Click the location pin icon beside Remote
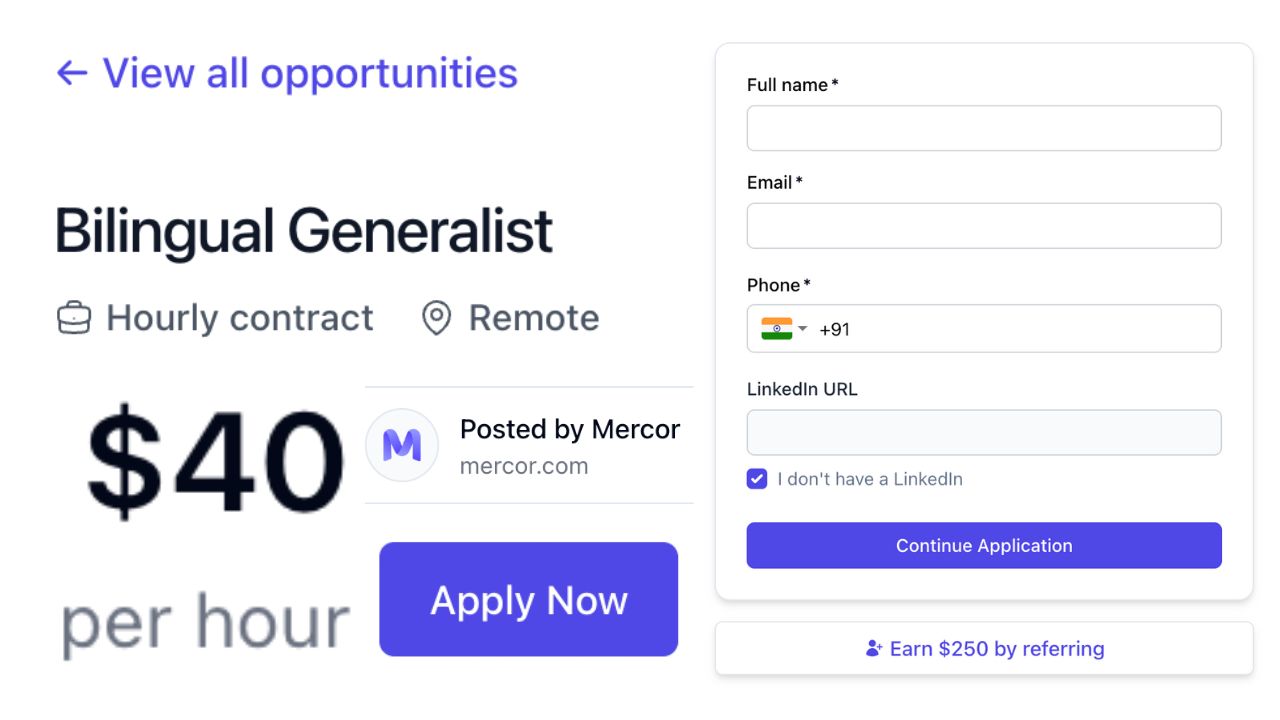Image resolution: width=1280 pixels, height=720 pixels. (437, 318)
